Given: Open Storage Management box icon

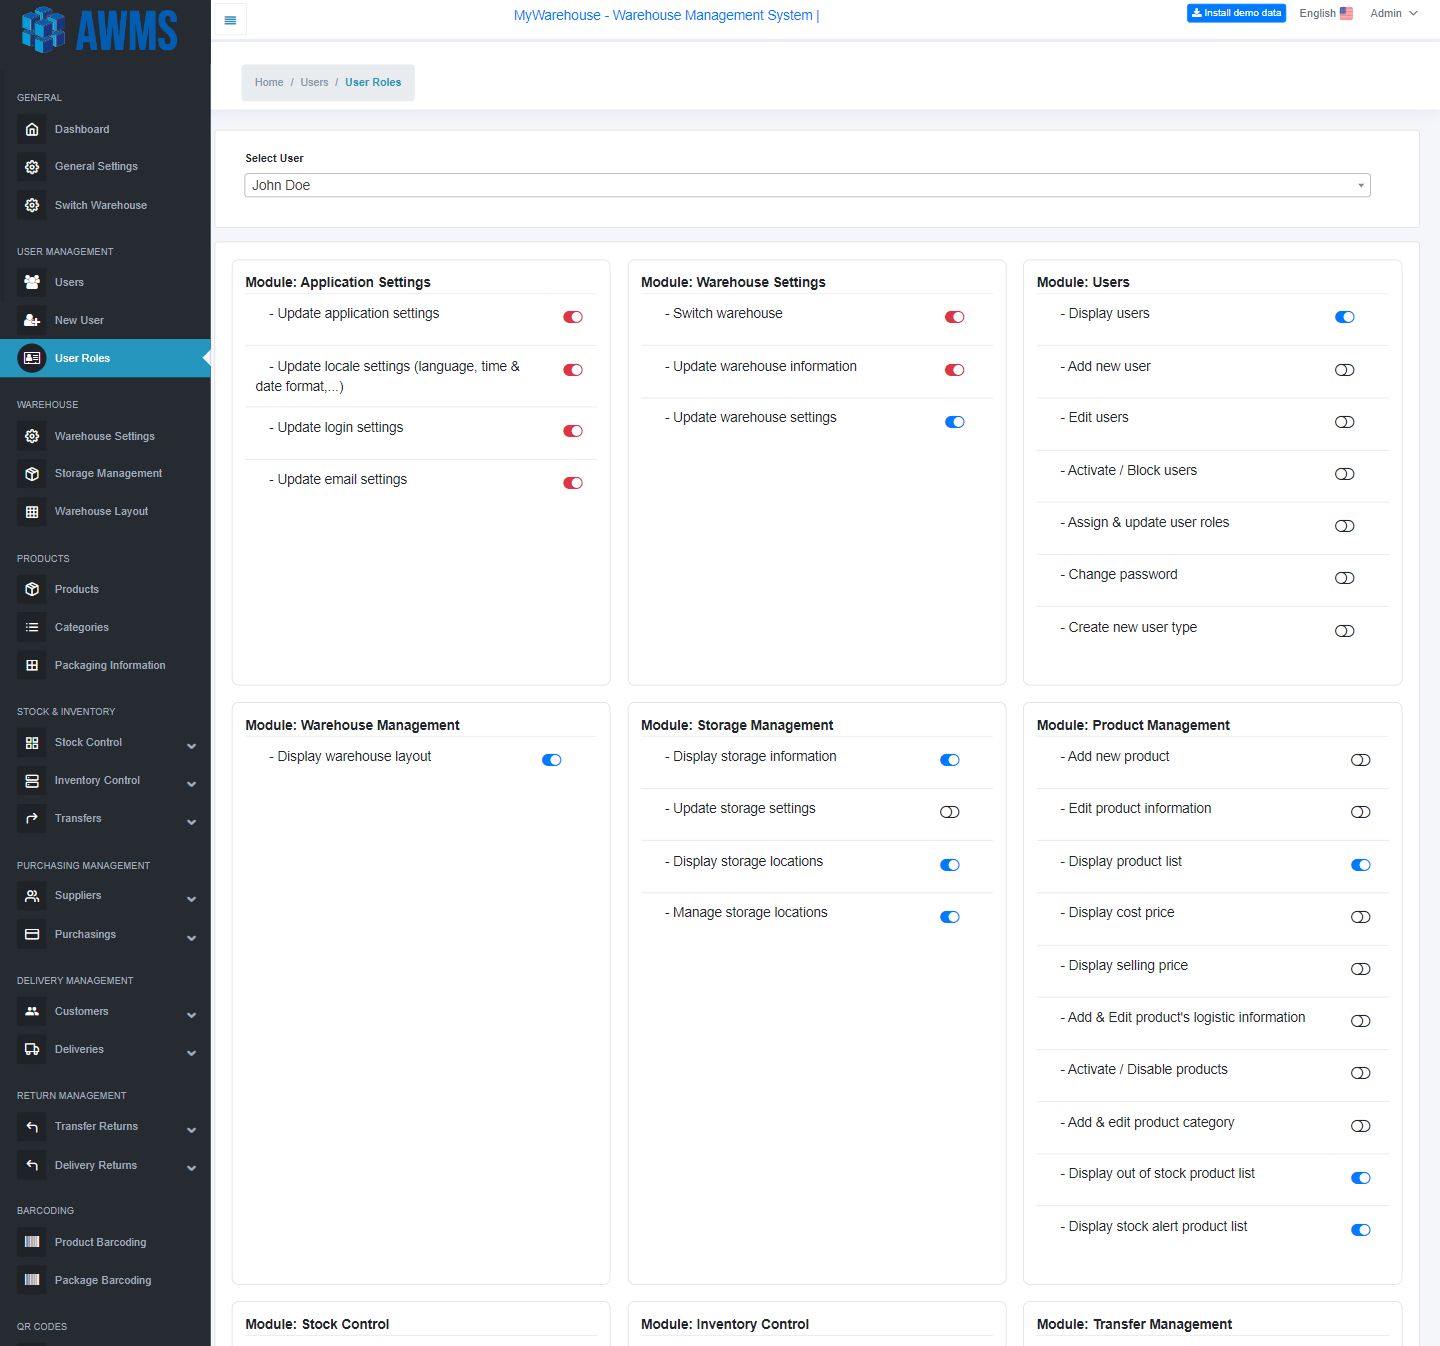Looking at the screenshot, I should tap(32, 474).
